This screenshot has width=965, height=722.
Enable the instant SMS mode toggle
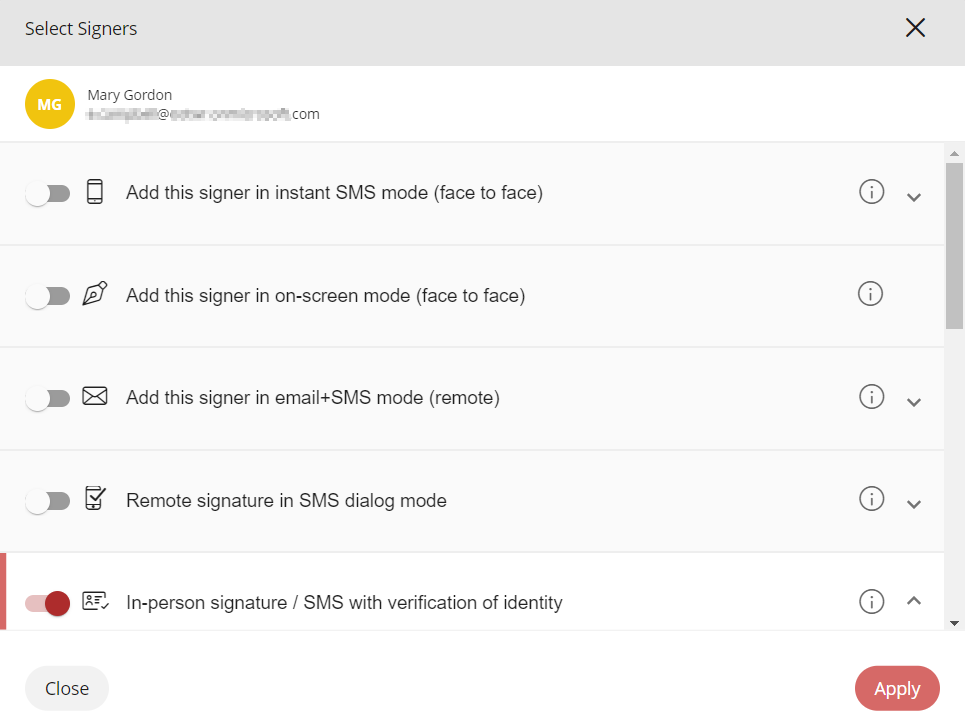pos(48,193)
